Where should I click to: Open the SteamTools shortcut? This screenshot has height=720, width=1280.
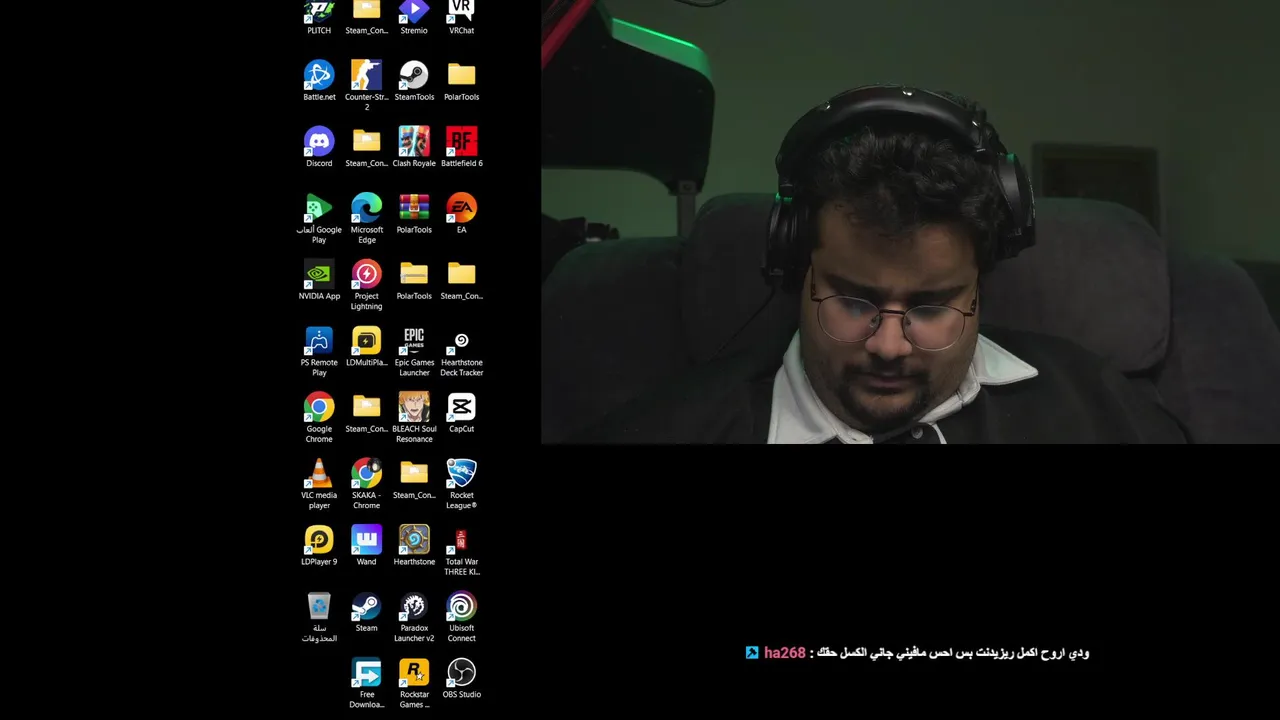pyautogui.click(x=414, y=81)
